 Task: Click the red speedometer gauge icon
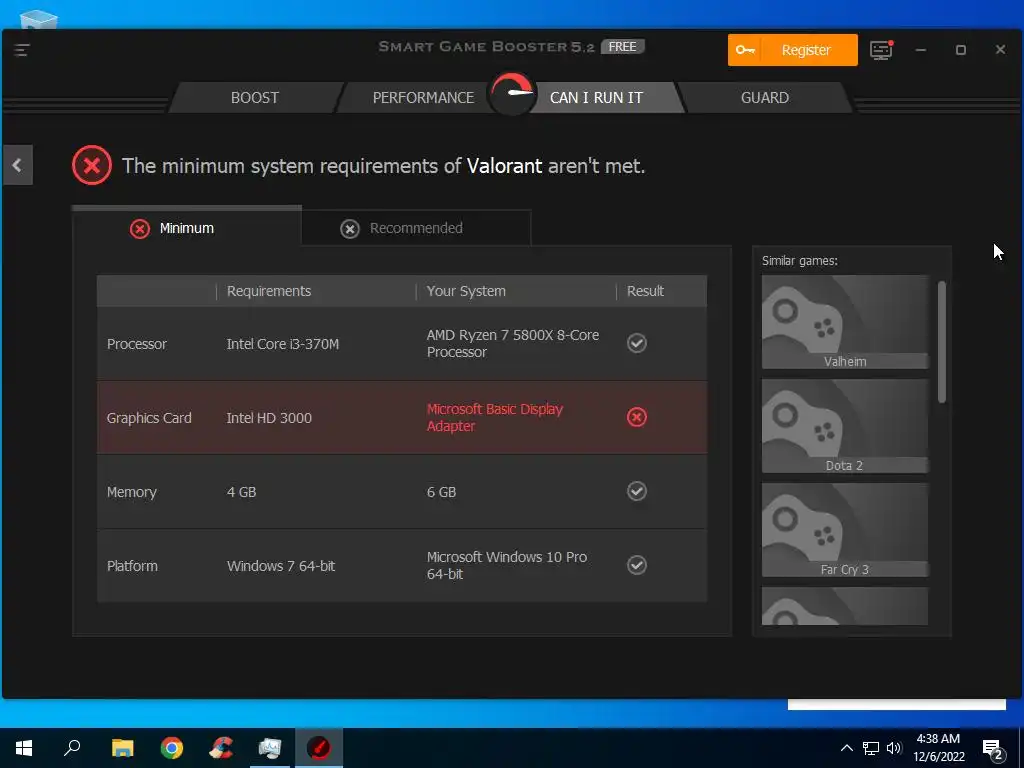pos(512,93)
